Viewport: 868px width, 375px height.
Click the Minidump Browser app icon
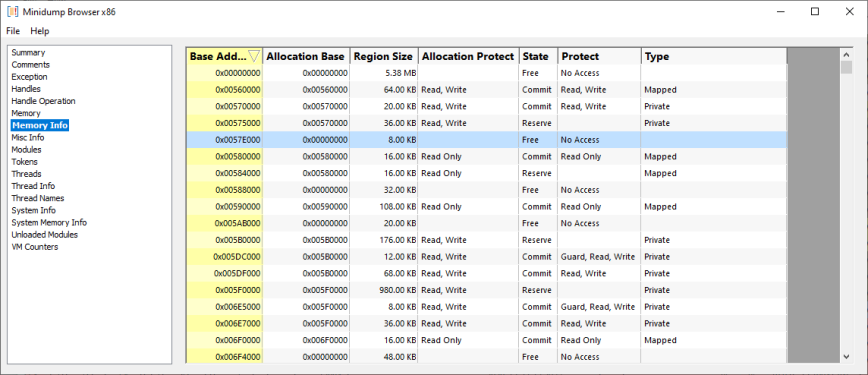pos(12,12)
